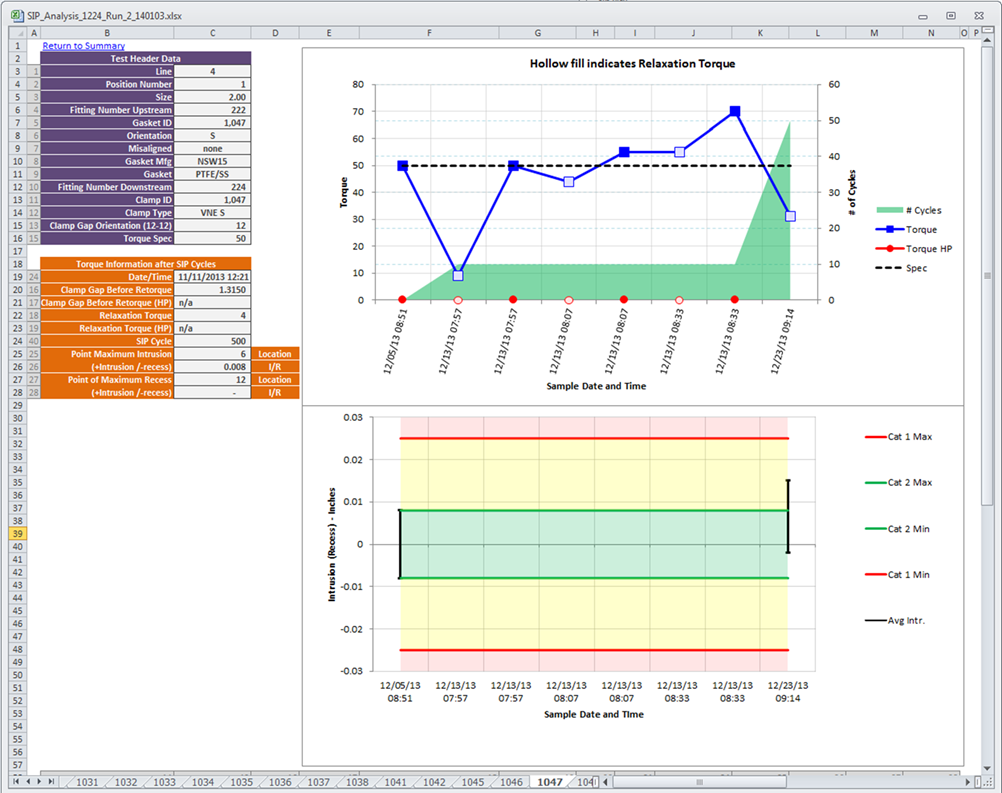Select the Size value 2.00 cell
Screen dimensions: 1002x793
click(212, 97)
